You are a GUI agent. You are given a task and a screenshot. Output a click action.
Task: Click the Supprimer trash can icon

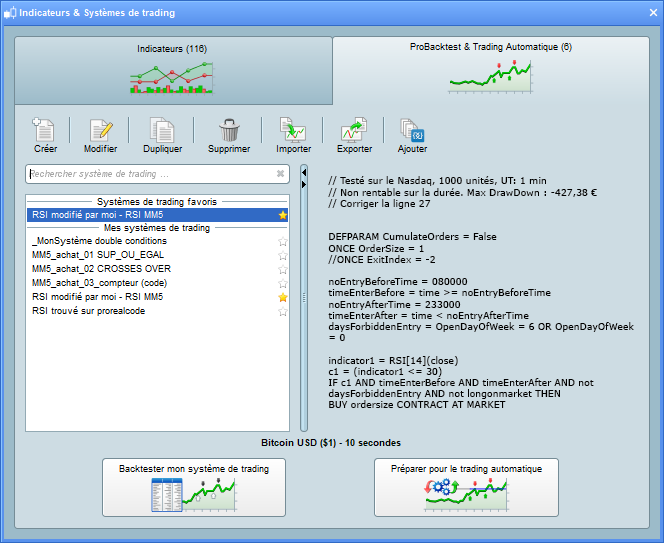click(229, 130)
